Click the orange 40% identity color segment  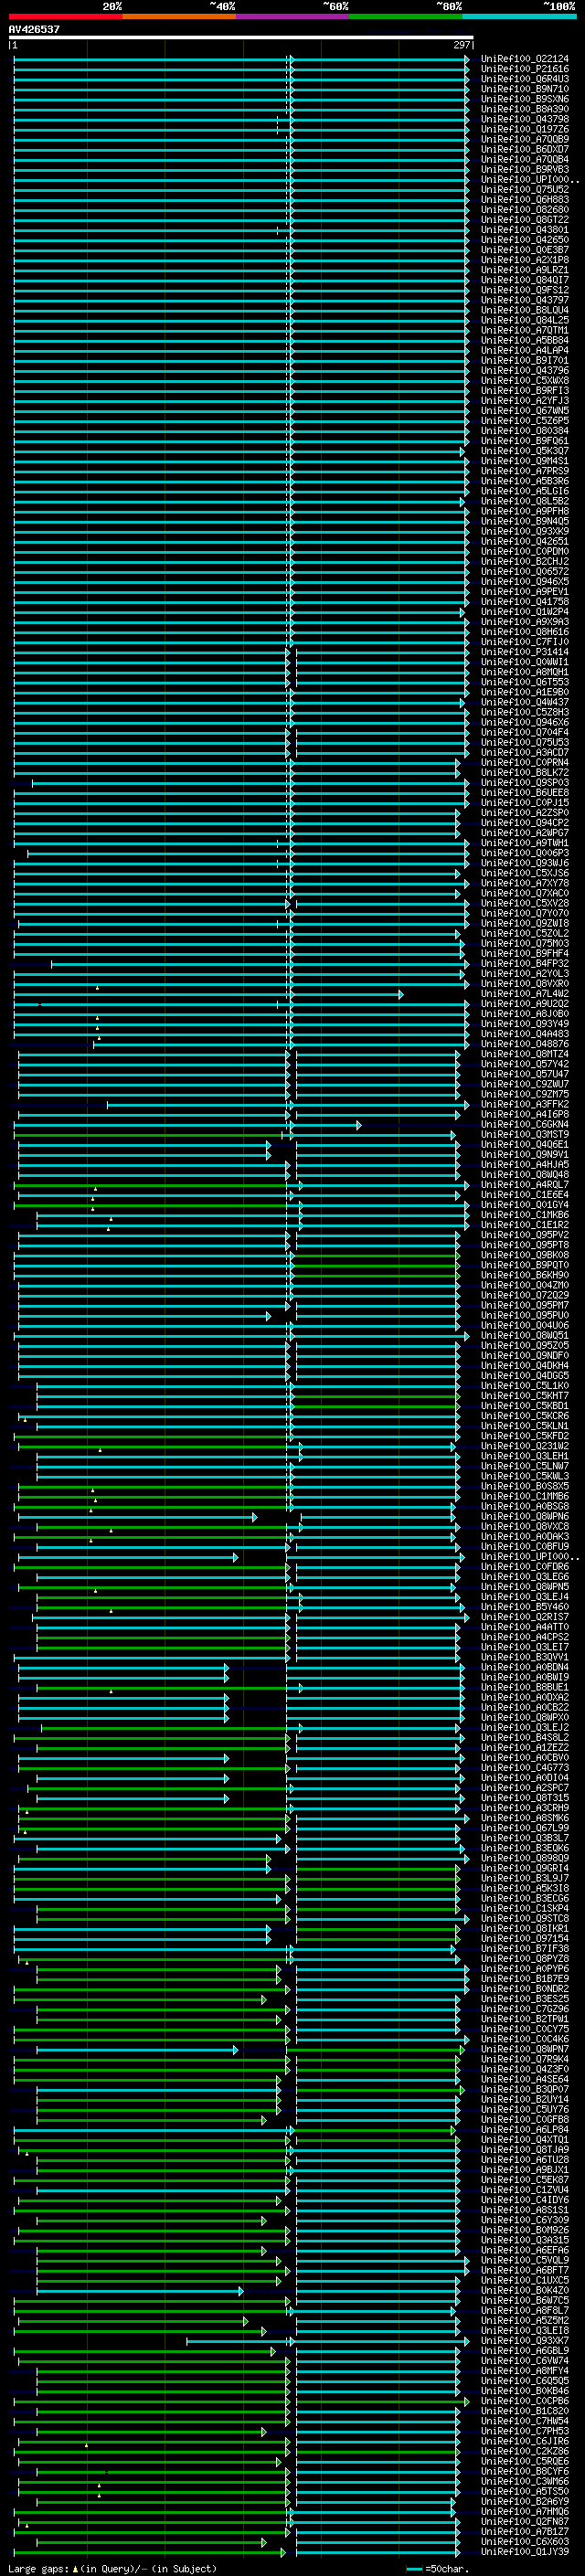pos(179,16)
